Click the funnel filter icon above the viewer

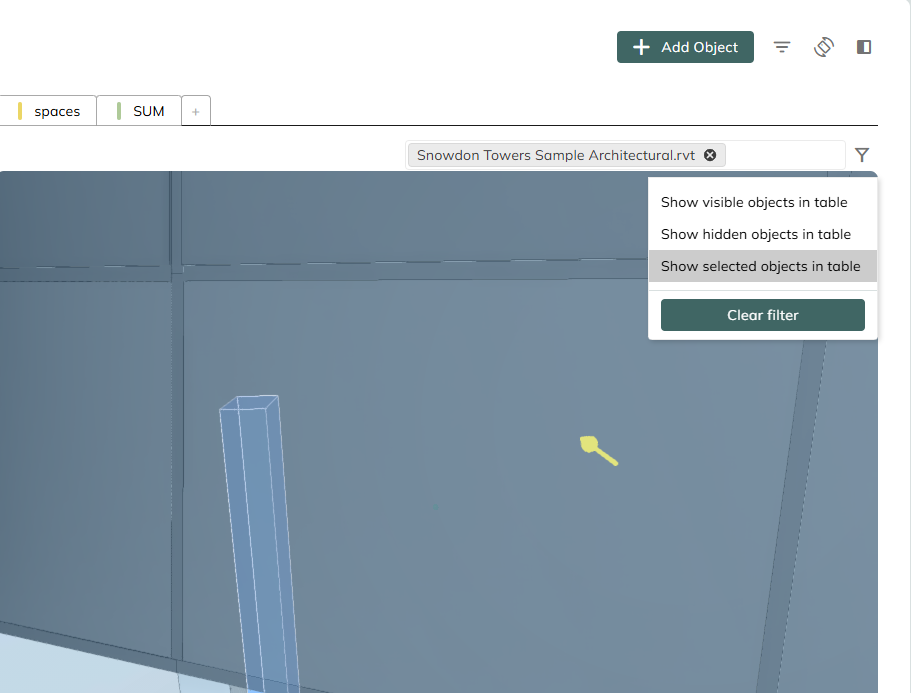click(x=862, y=155)
